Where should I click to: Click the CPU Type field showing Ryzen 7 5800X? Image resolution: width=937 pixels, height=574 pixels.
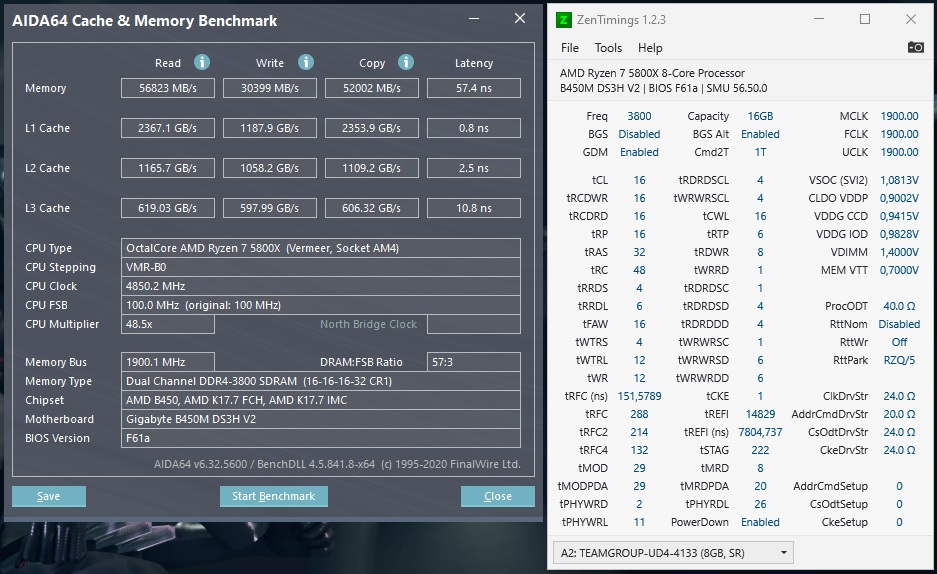(321, 248)
